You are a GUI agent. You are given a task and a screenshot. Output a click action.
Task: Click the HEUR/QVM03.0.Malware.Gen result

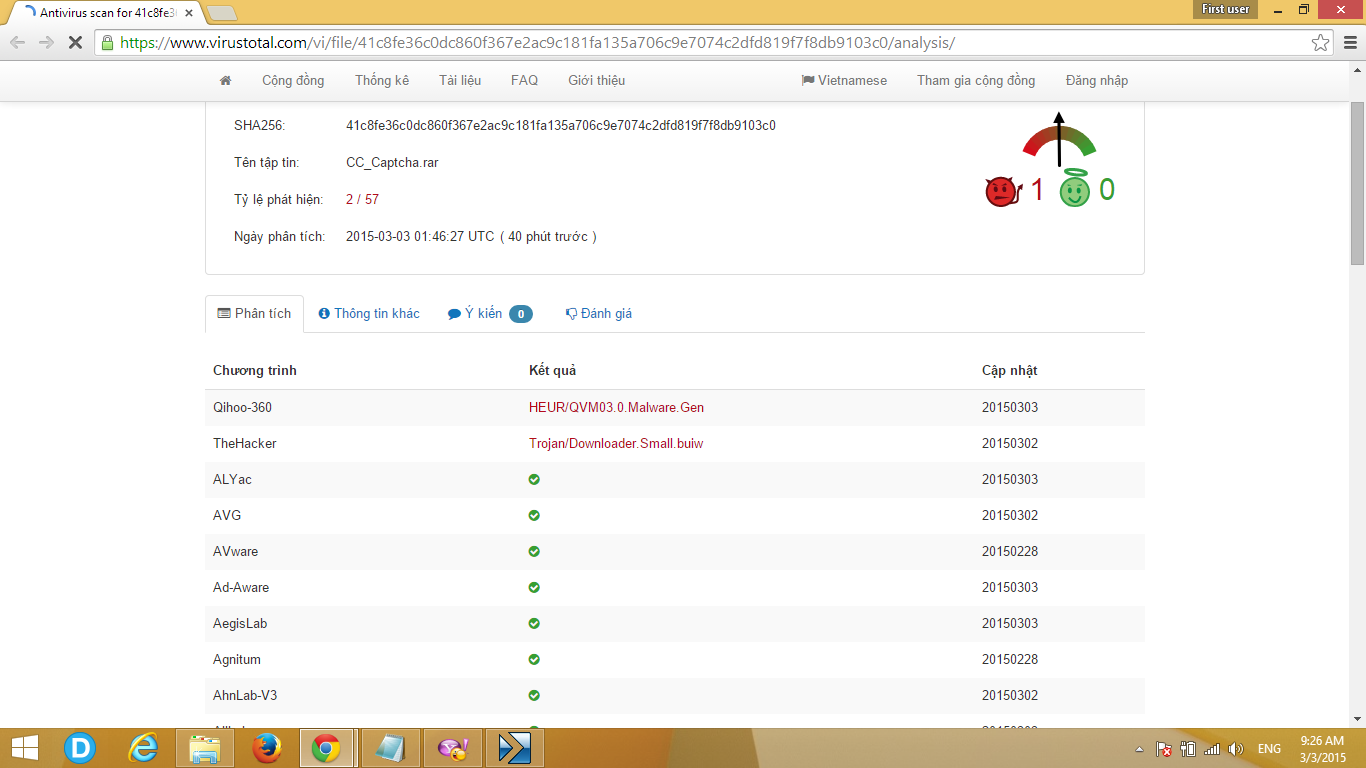tap(616, 408)
